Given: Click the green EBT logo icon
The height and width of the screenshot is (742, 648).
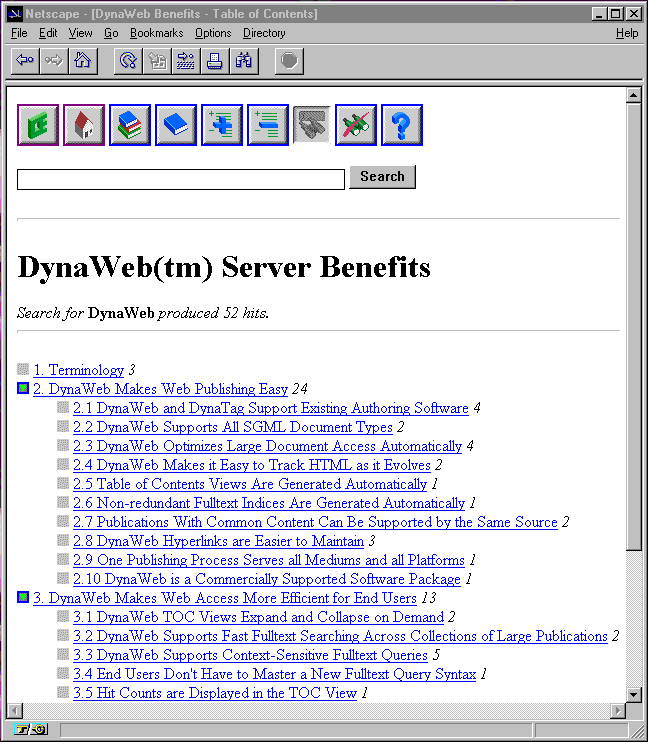Looking at the screenshot, I should pos(38,125).
